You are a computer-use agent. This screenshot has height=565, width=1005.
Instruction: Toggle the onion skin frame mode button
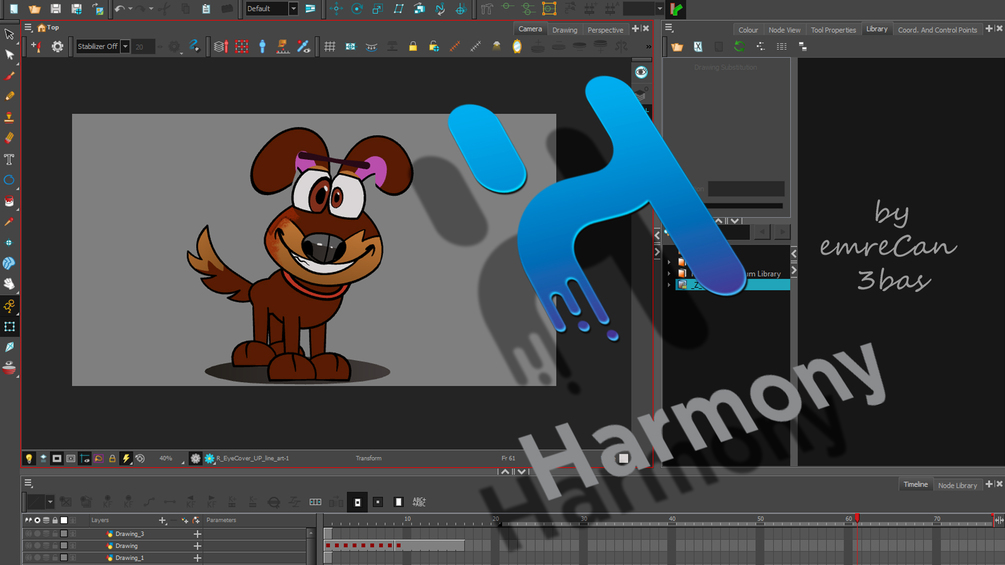(x=358, y=502)
